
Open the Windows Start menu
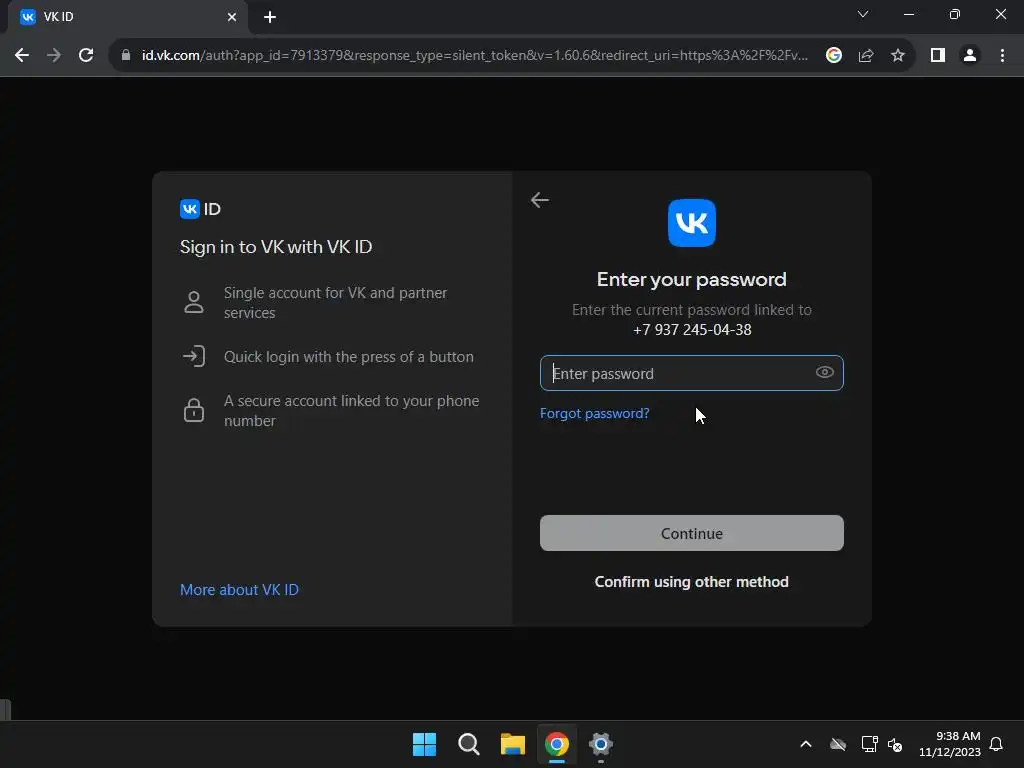[424, 744]
